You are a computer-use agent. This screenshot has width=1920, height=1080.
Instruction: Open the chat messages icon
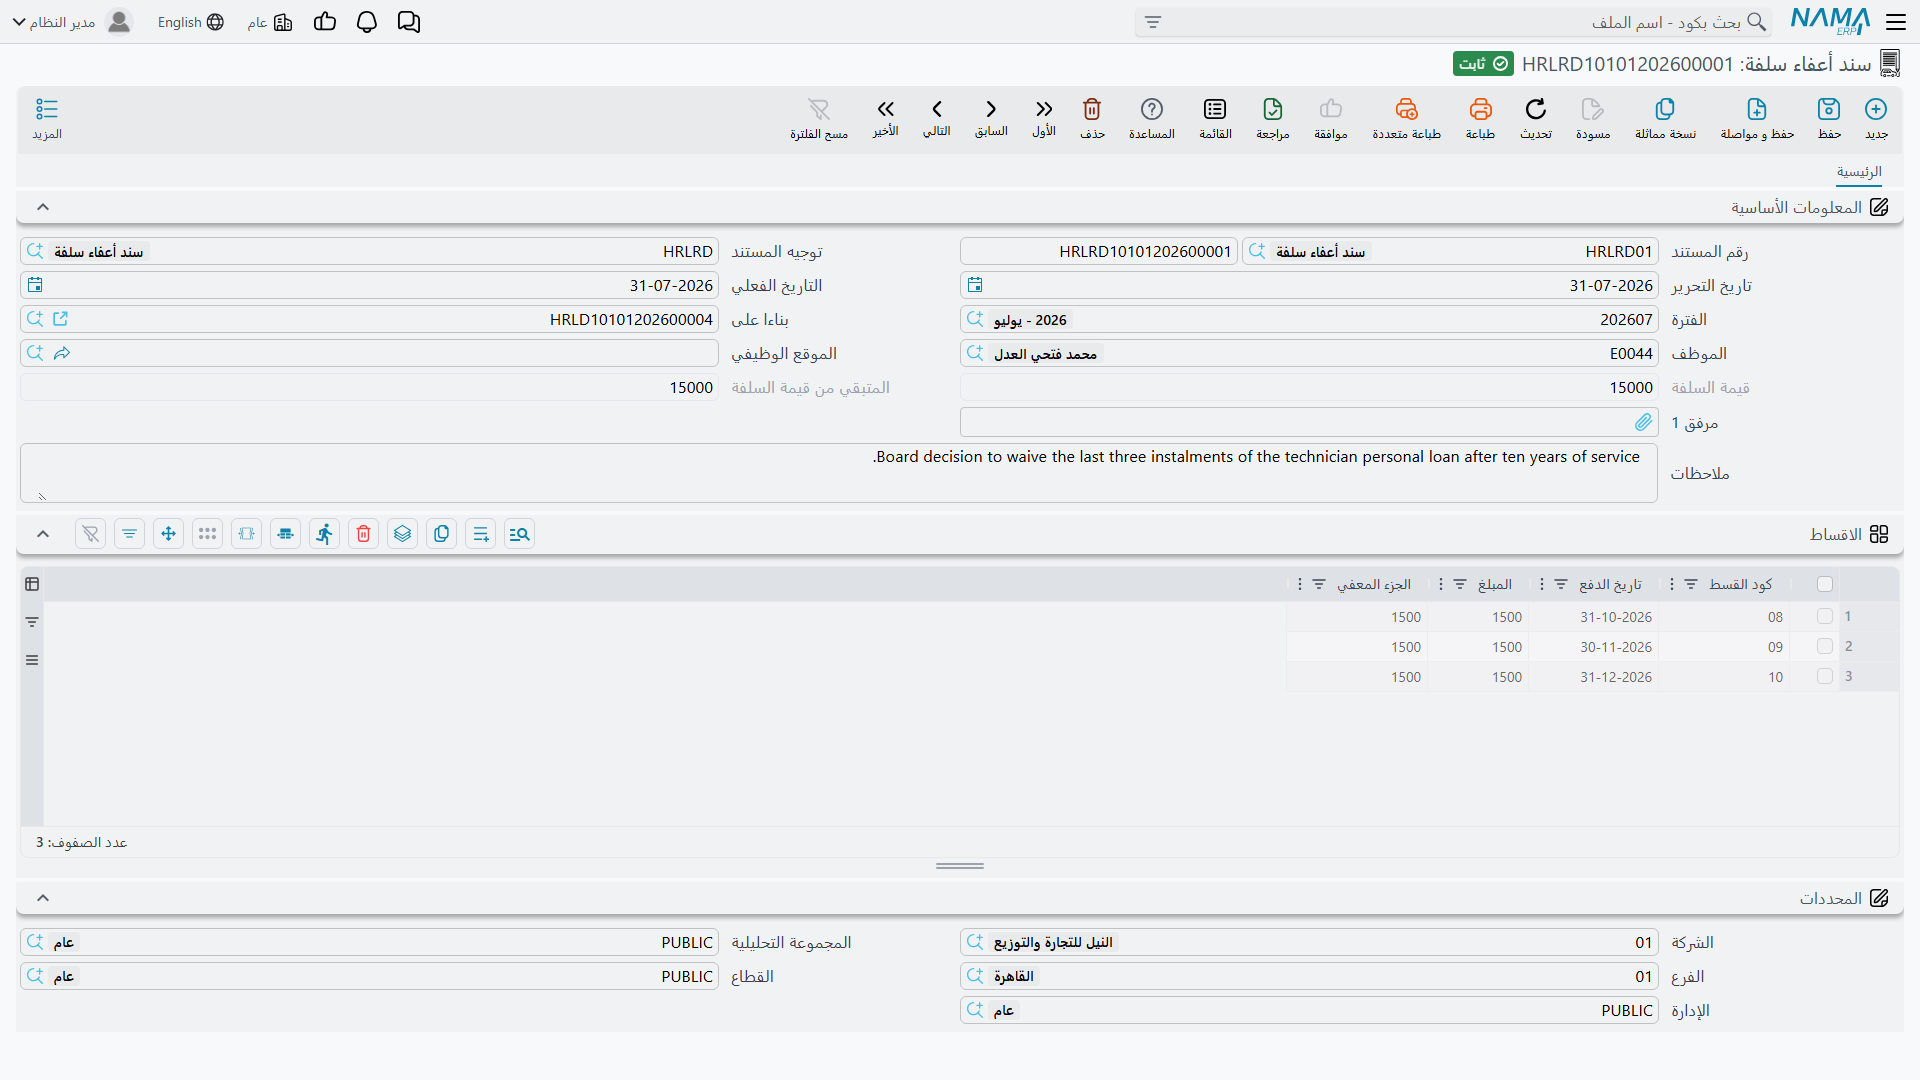(409, 22)
